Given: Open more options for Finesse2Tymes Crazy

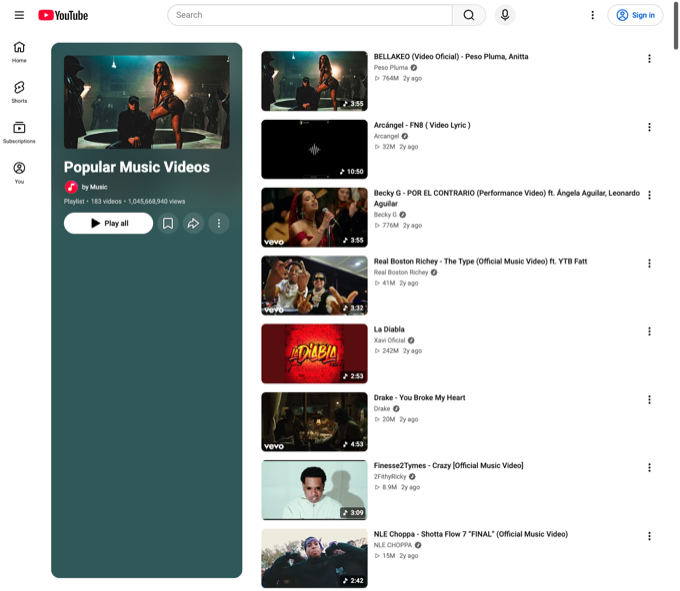Looking at the screenshot, I should pyautogui.click(x=649, y=467).
